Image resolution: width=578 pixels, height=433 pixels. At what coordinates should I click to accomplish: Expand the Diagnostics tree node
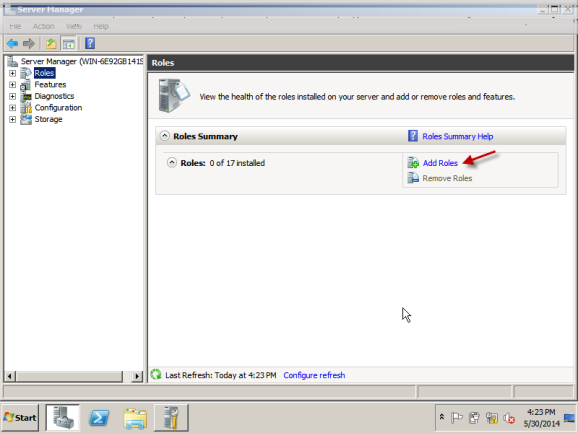tap(13, 96)
